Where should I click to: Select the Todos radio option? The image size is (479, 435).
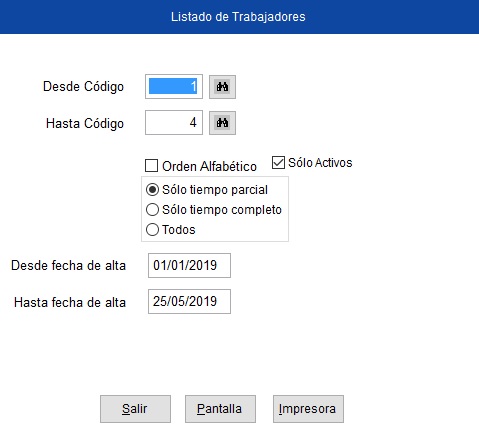click(x=152, y=230)
